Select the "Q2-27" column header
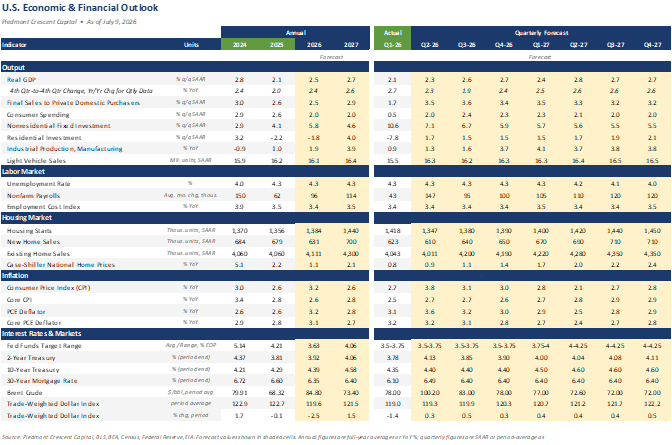Screen dimensions: 672x445 [578, 45]
